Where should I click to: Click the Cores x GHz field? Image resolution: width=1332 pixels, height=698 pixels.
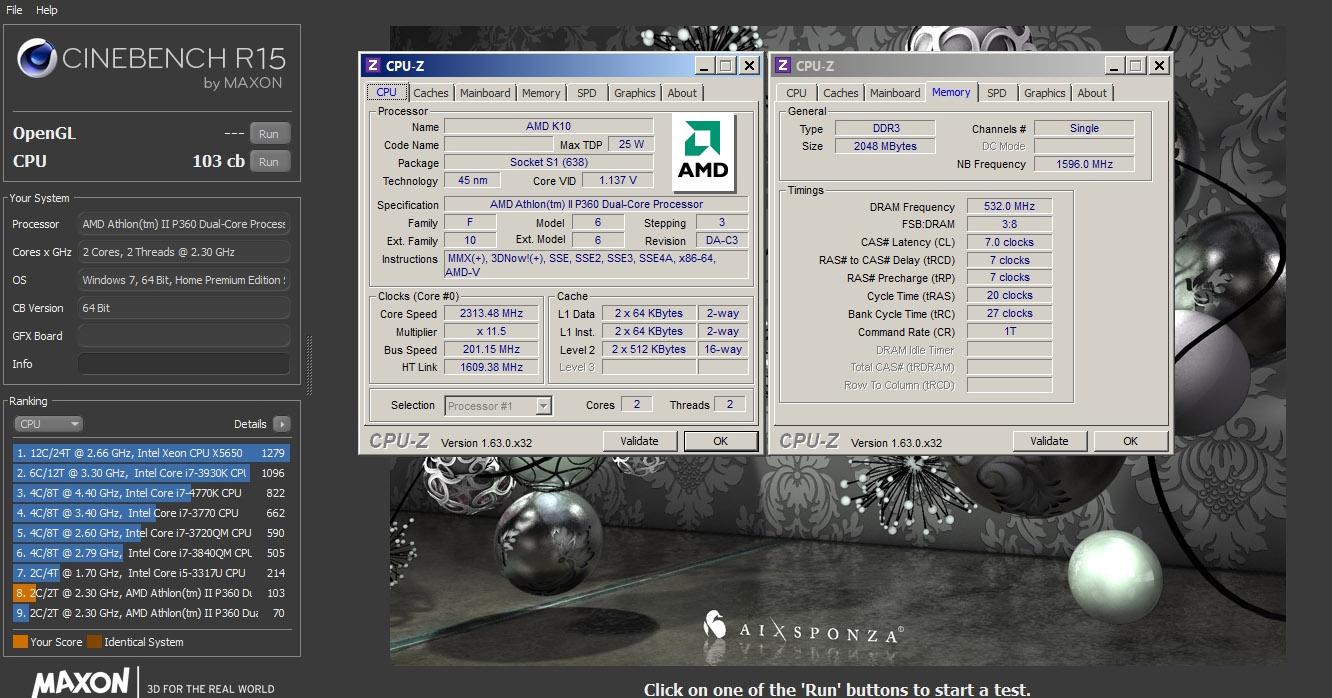click(184, 252)
